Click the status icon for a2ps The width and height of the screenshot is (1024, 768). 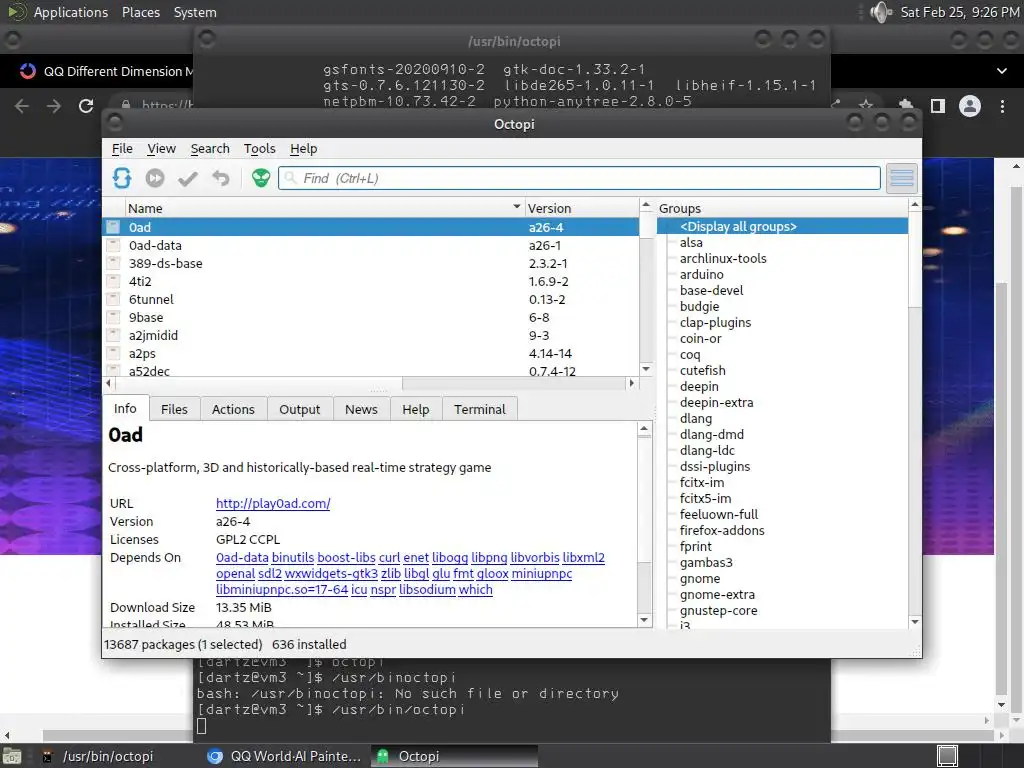(x=114, y=353)
